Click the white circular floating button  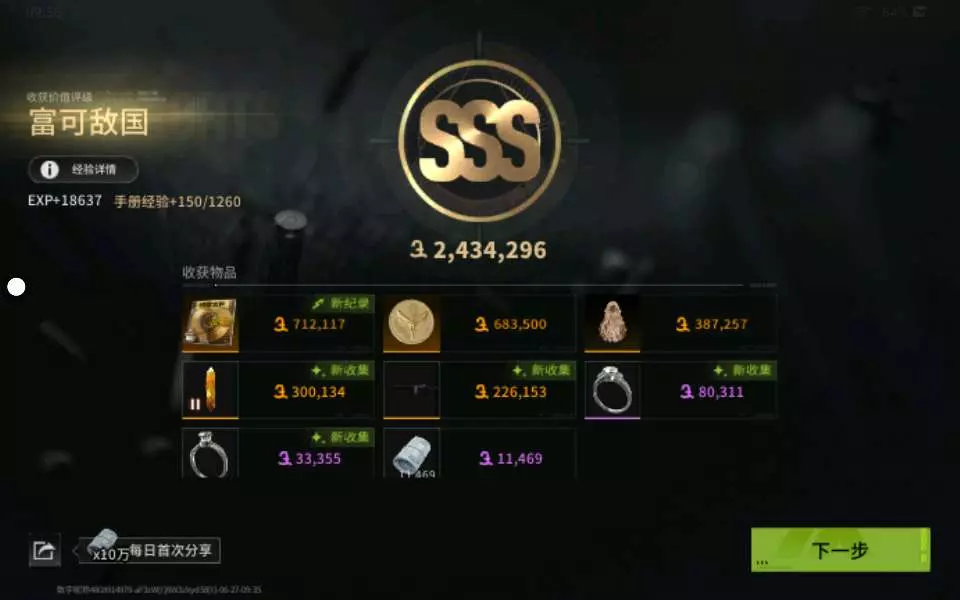[16, 287]
